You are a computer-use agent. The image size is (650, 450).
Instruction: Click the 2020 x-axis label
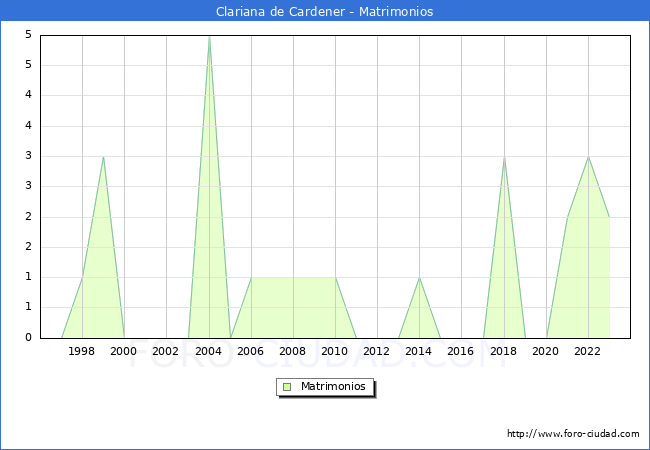coord(546,351)
